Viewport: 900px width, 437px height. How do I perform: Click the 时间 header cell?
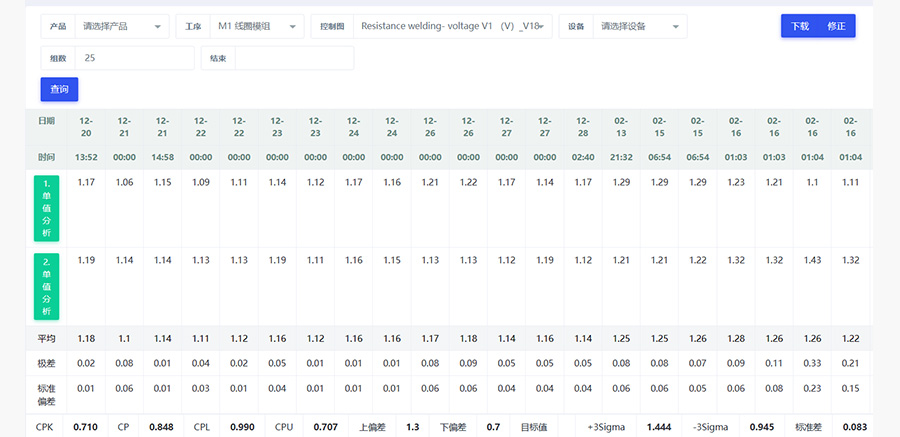[47, 157]
